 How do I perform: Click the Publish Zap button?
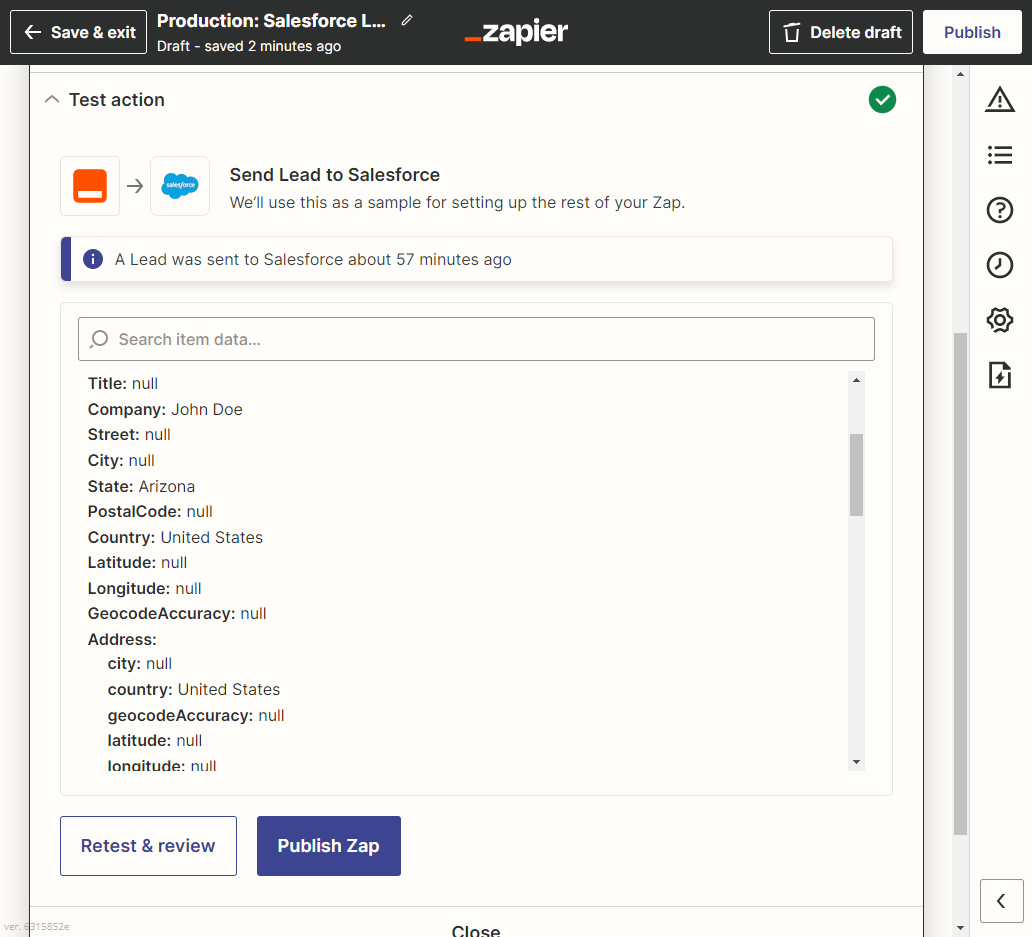(x=328, y=846)
